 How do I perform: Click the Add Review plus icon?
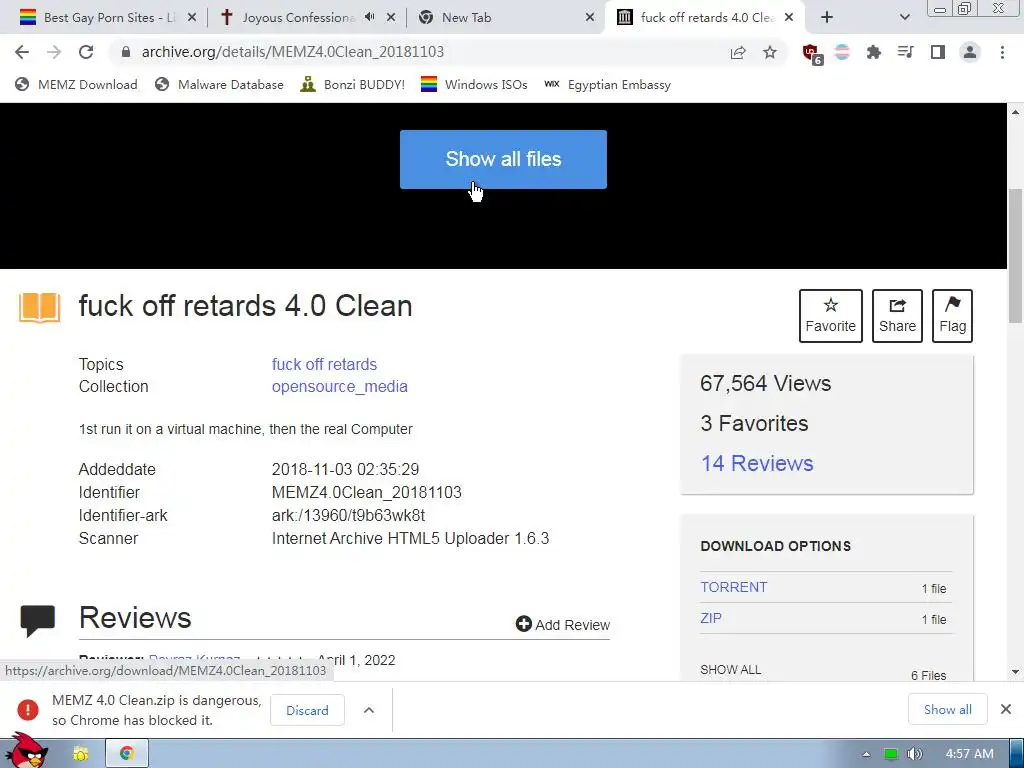523,624
